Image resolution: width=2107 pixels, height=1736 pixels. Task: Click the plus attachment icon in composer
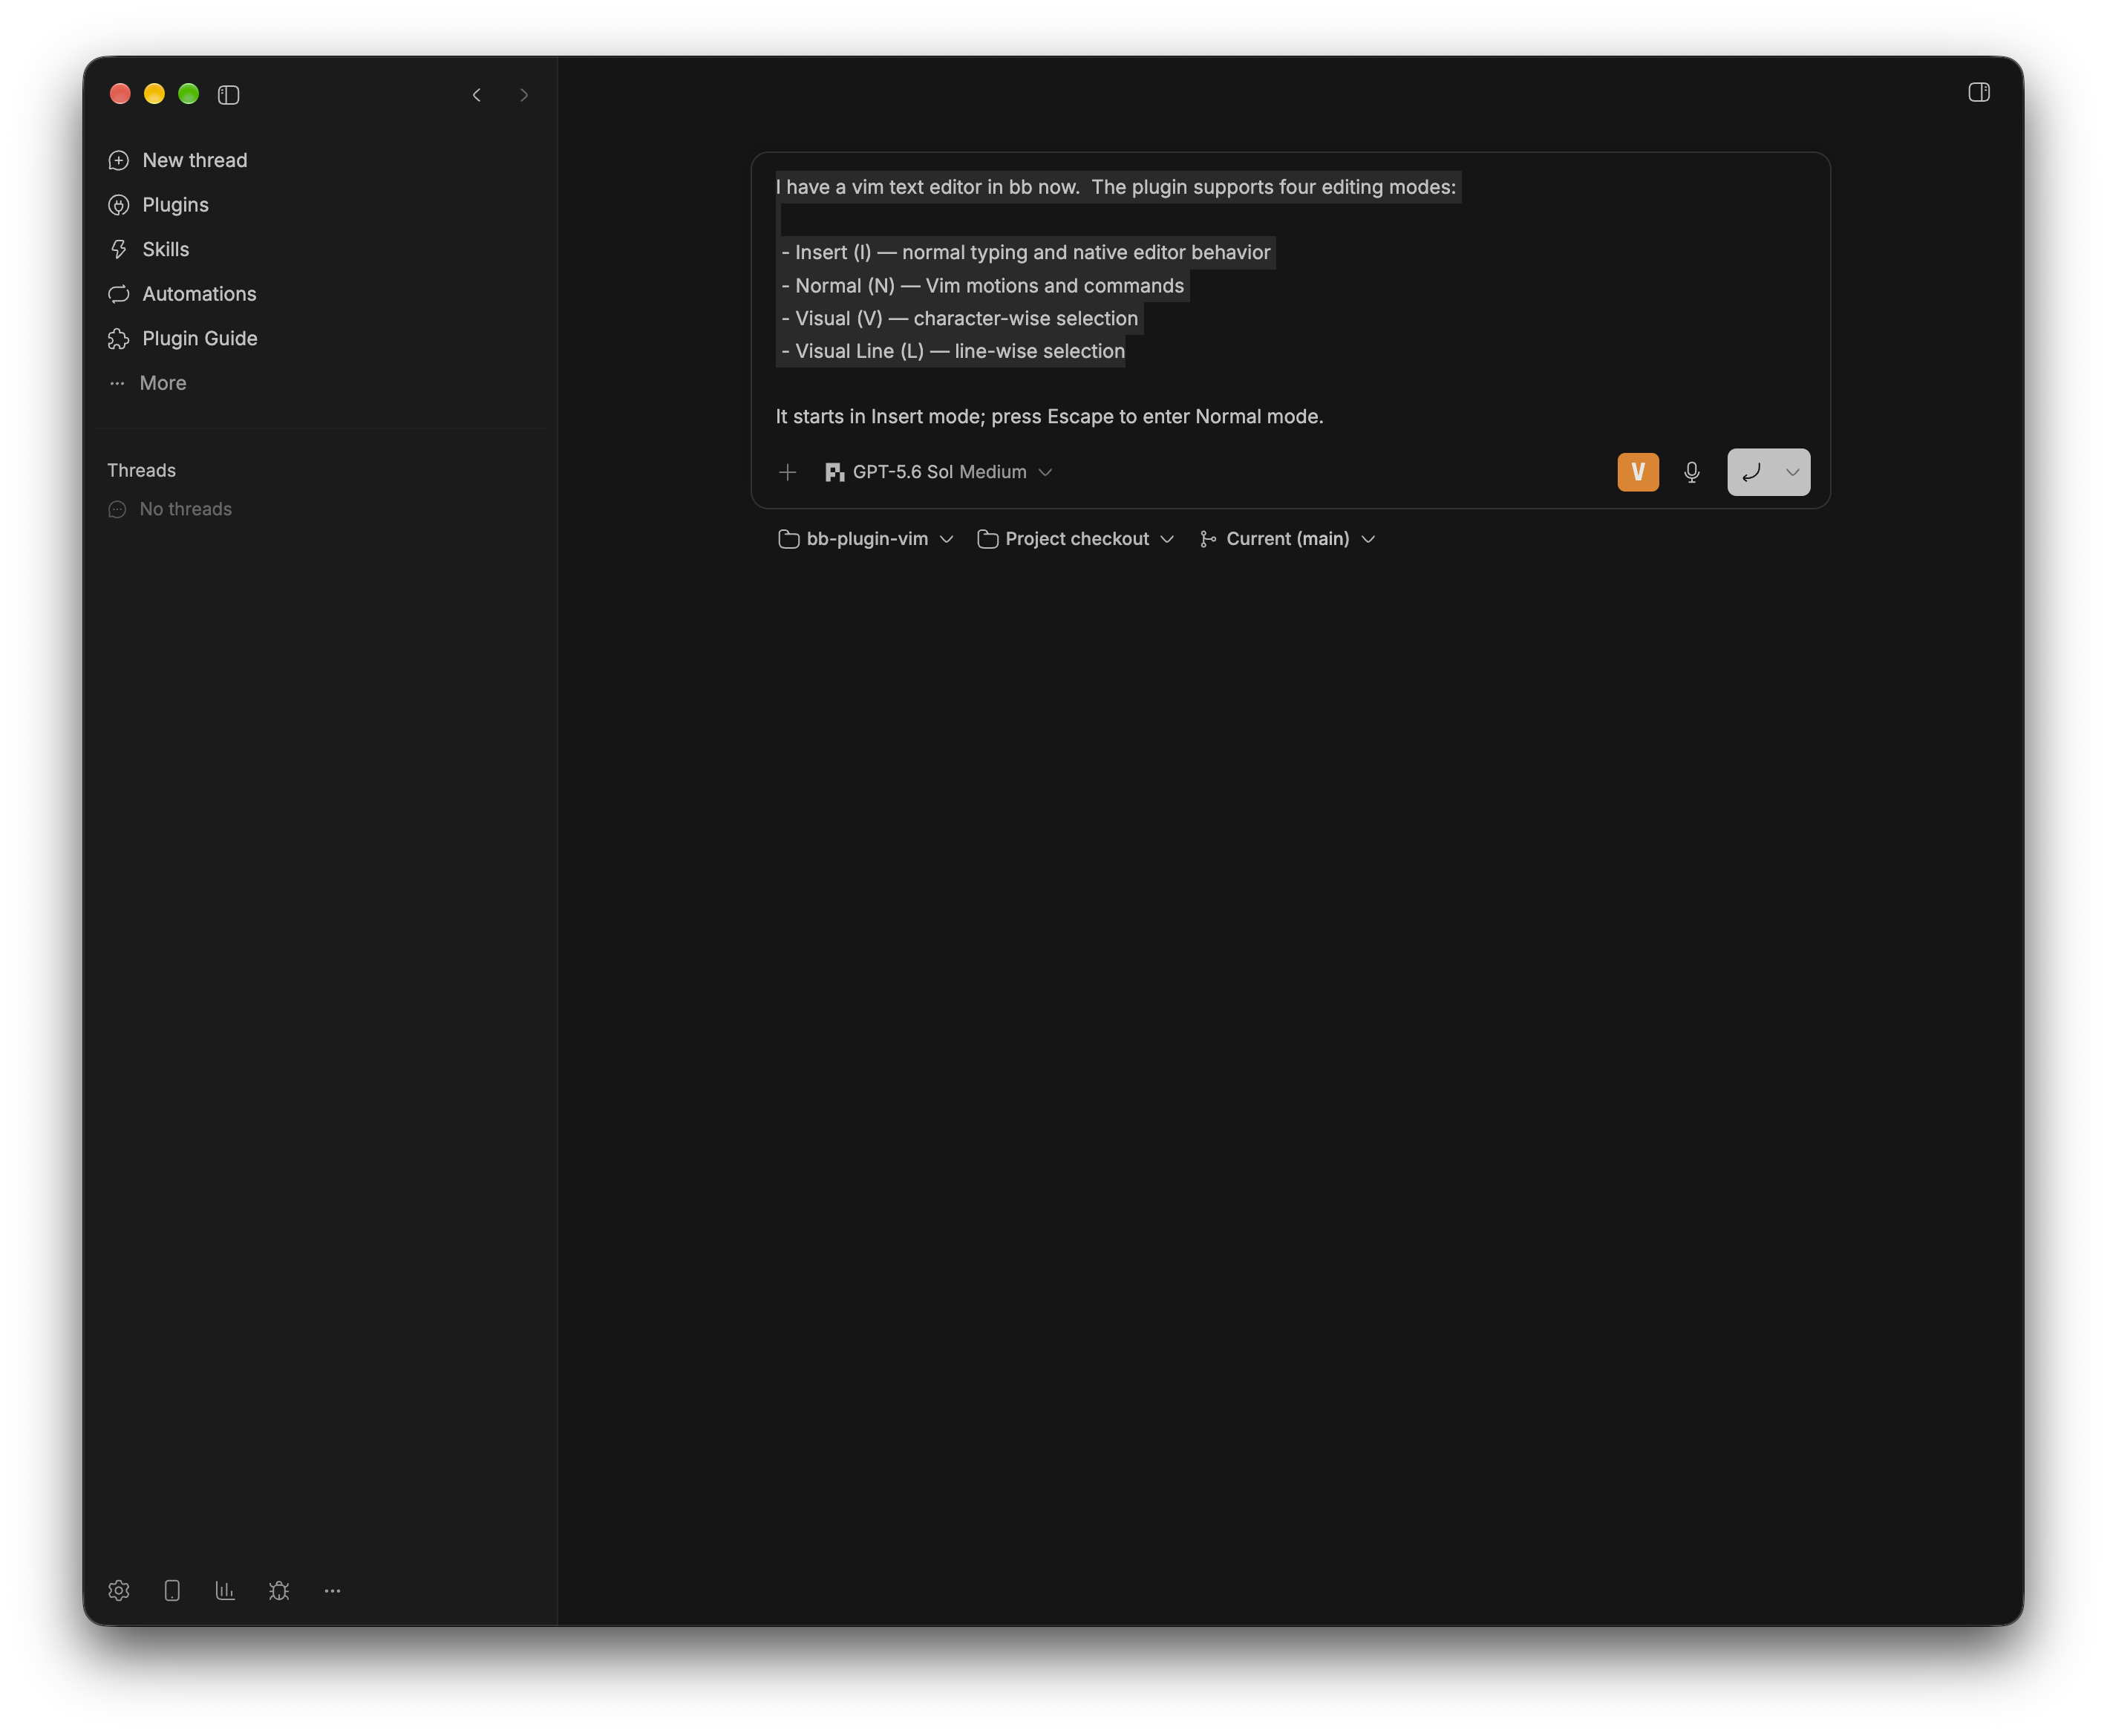click(787, 472)
